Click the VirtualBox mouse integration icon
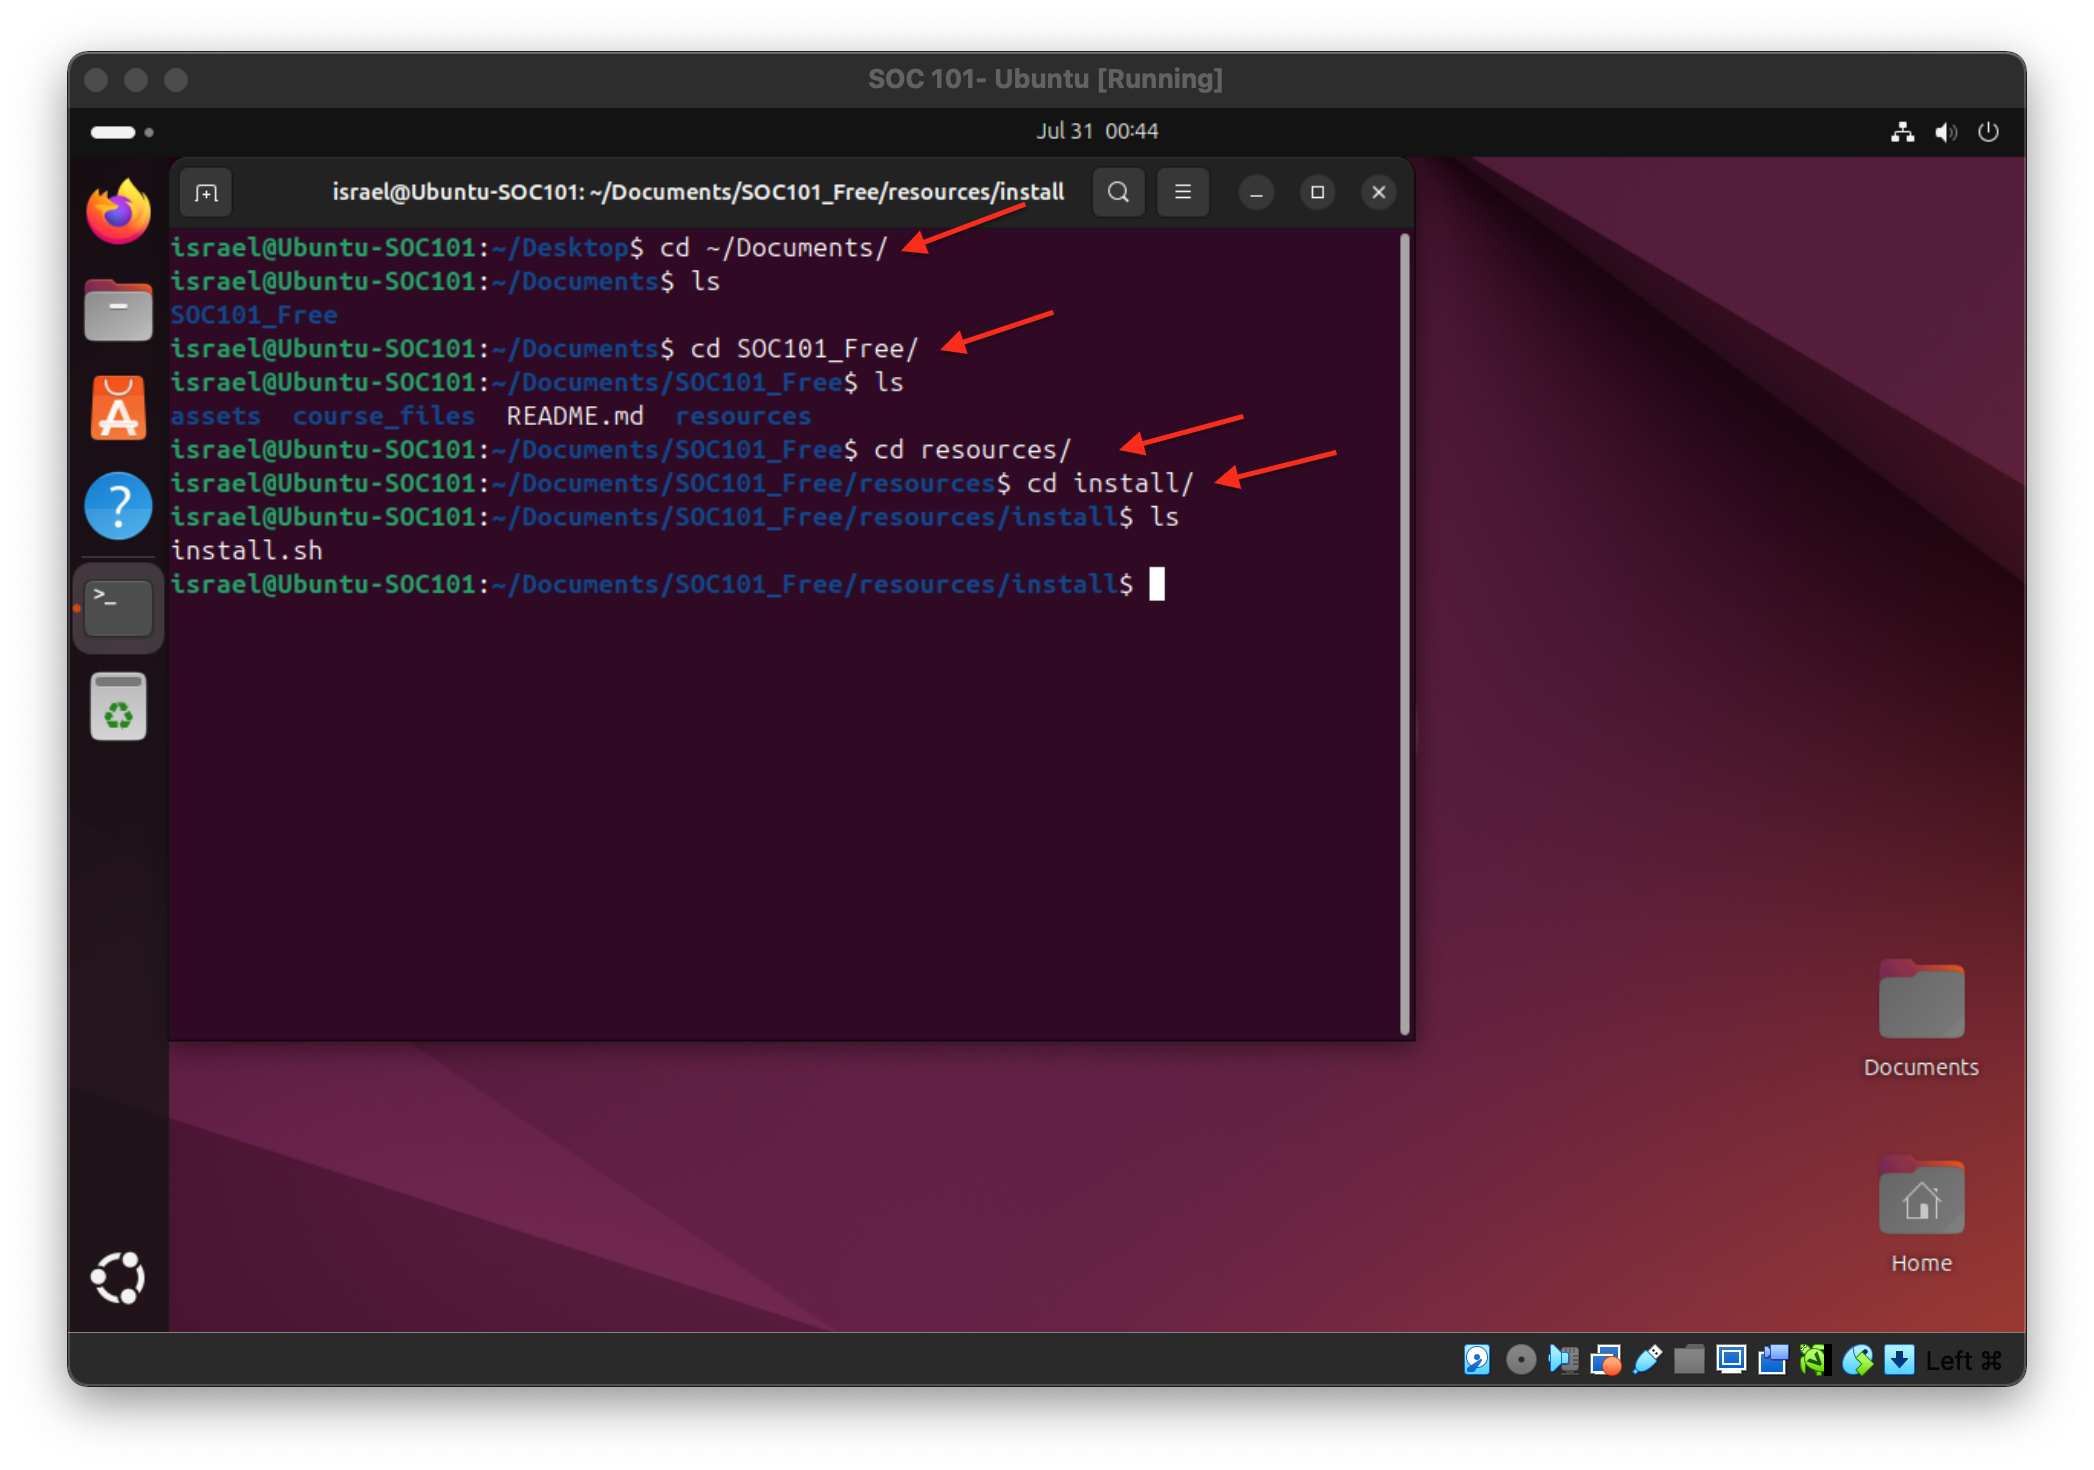The width and height of the screenshot is (2094, 1470). pyautogui.click(x=1857, y=1360)
